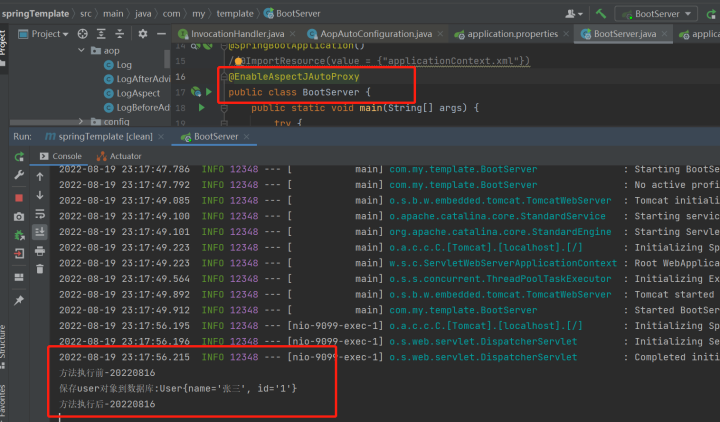The height and width of the screenshot is (422, 720).
Task: Open the Project view dropdown
Action: 43,34
